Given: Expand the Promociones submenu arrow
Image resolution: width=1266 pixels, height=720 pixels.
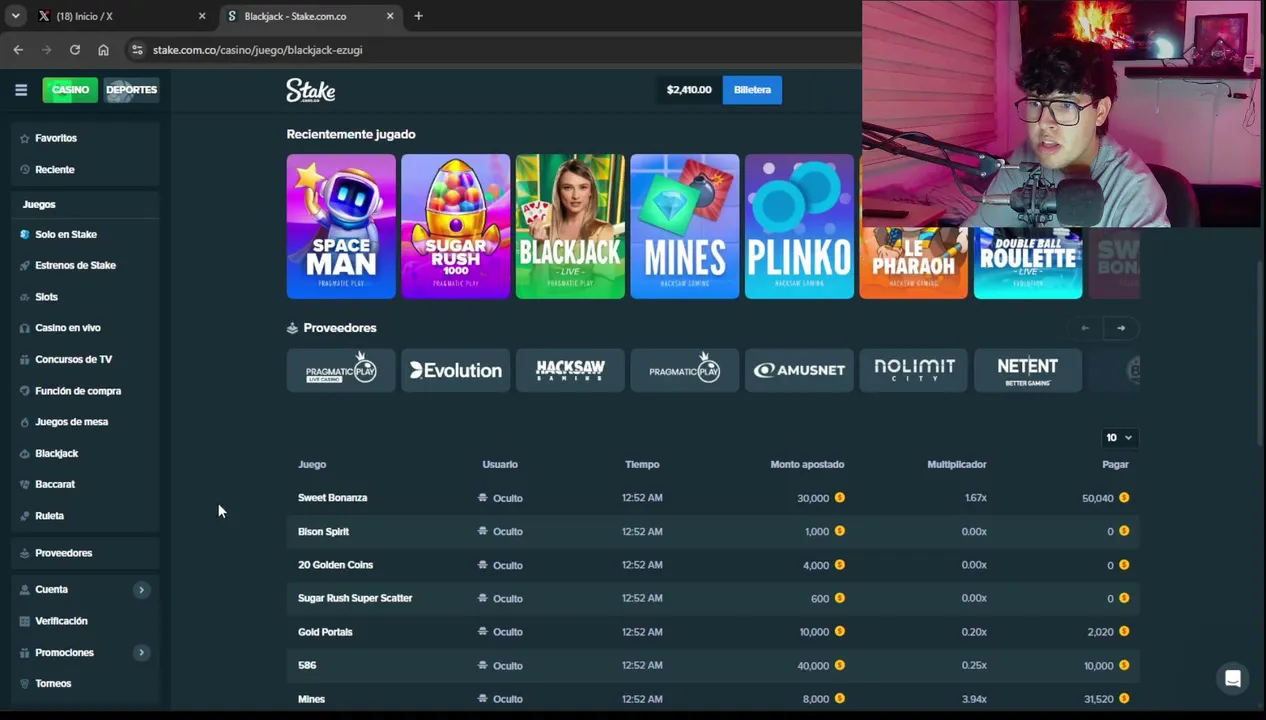Looking at the screenshot, I should pyautogui.click(x=141, y=653).
